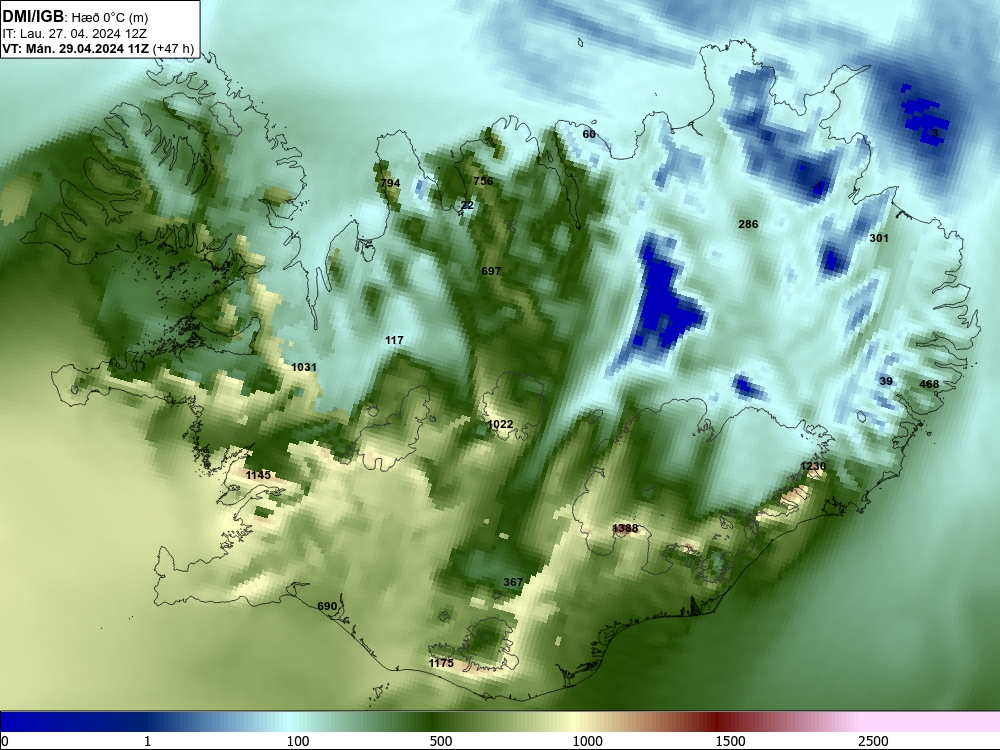Click the 500 tick label on color scale
Viewport: 1000px width, 750px height.
[x=441, y=741]
